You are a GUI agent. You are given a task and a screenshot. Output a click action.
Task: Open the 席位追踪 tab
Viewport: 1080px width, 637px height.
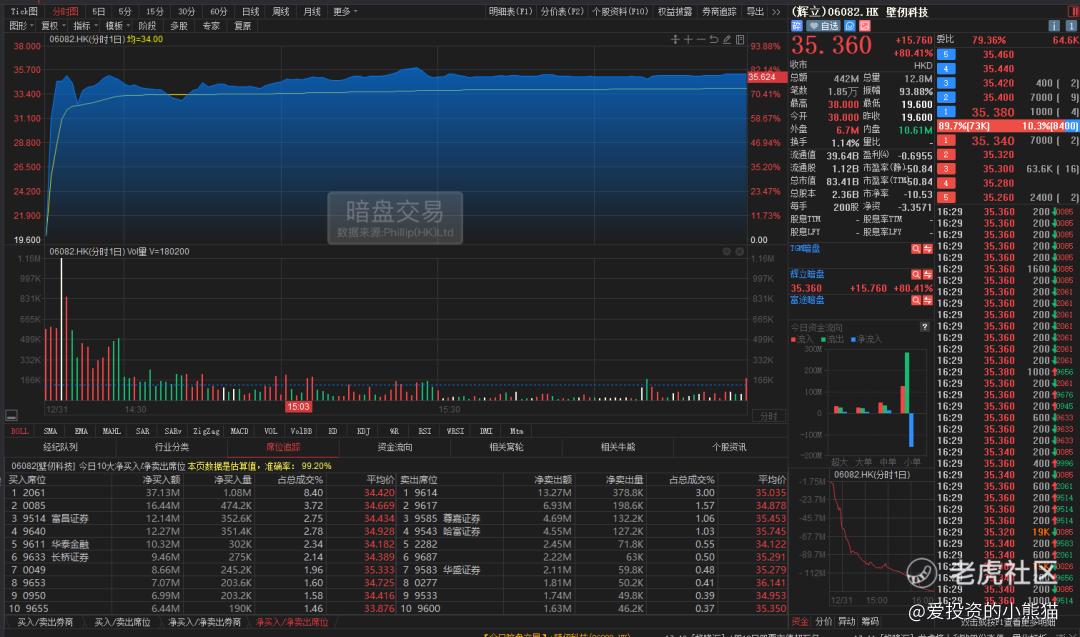tap(283, 447)
